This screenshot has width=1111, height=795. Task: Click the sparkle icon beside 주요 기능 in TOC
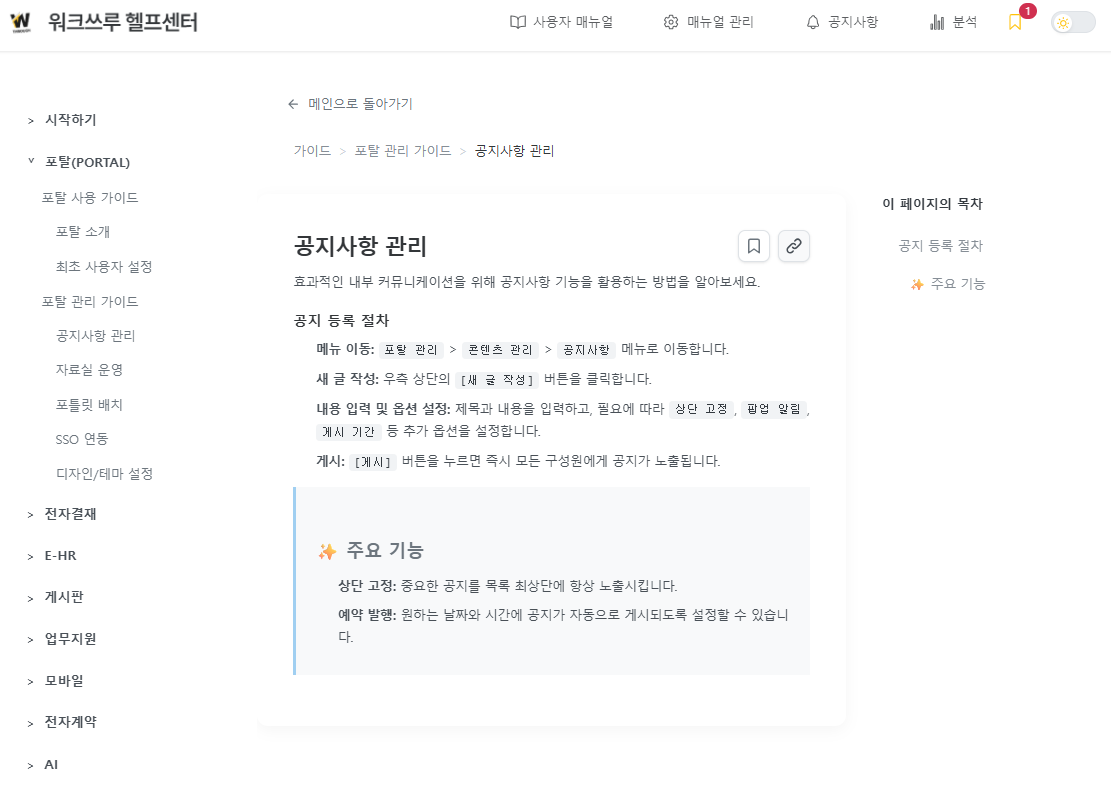(x=915, y=284)
